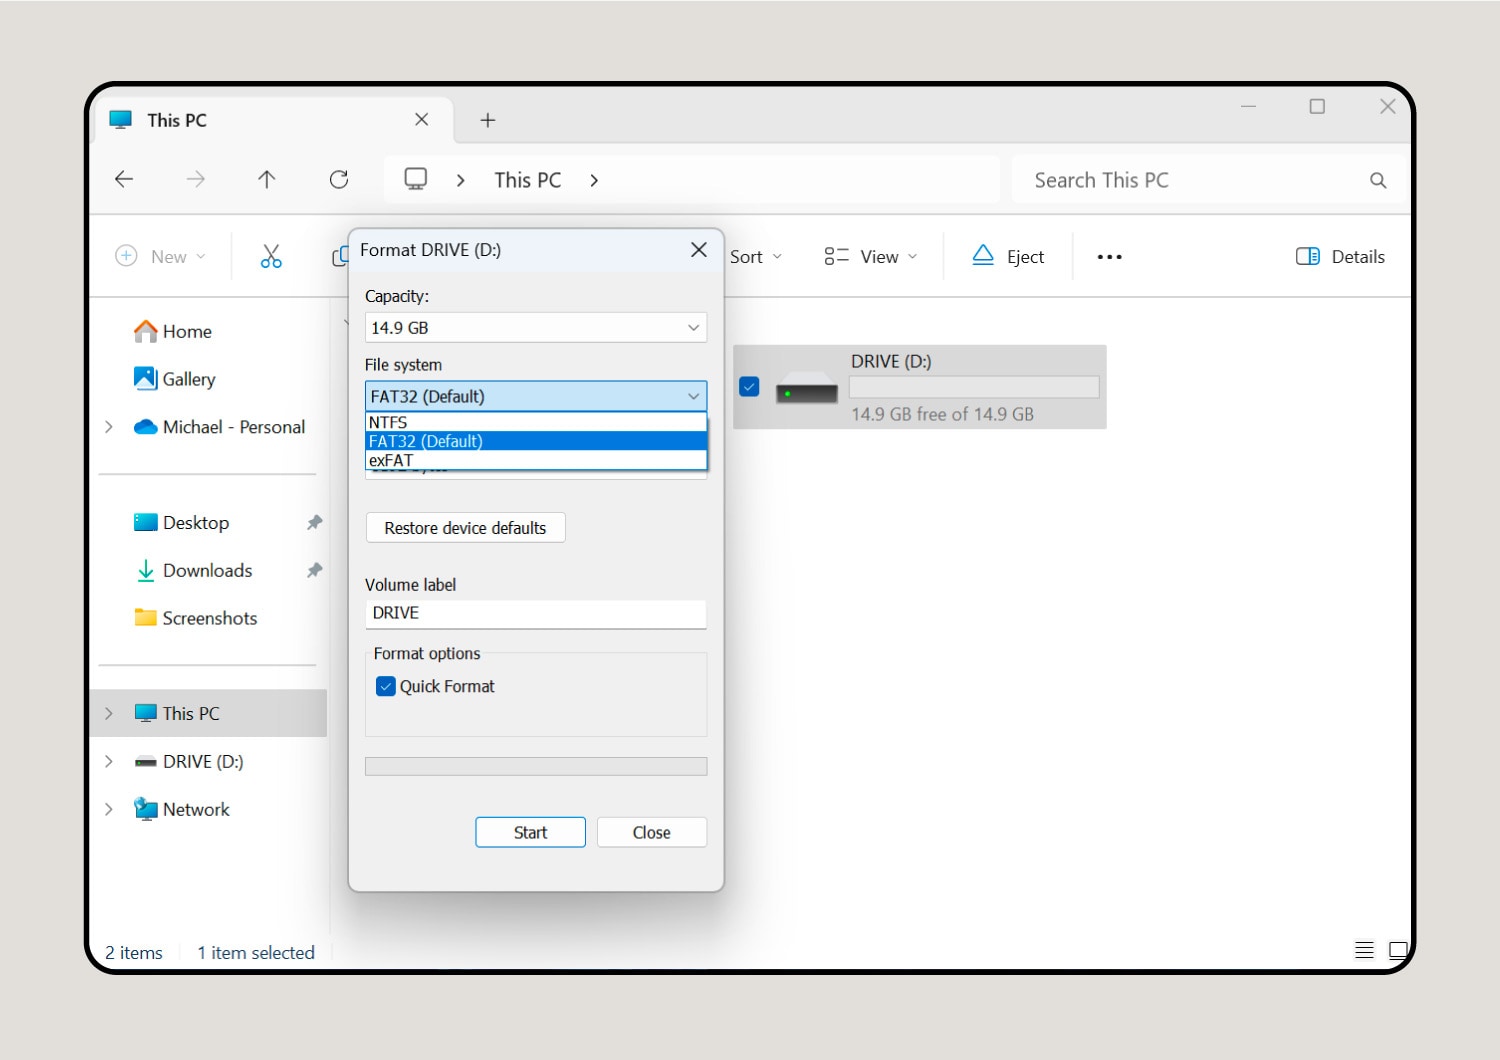
Task: Open the Sort dropdown
Action: coord(756,257)
